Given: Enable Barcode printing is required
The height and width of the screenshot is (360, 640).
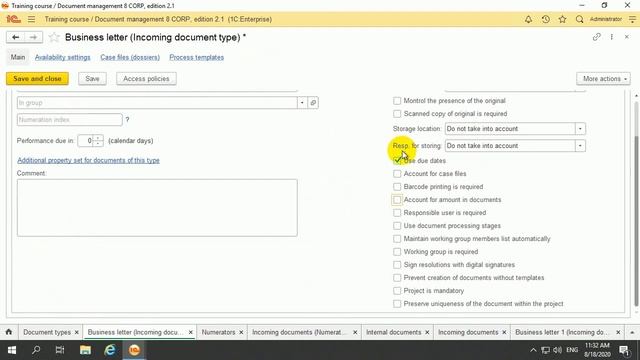Looking at the screenshot, I should (x=397, y=187).
